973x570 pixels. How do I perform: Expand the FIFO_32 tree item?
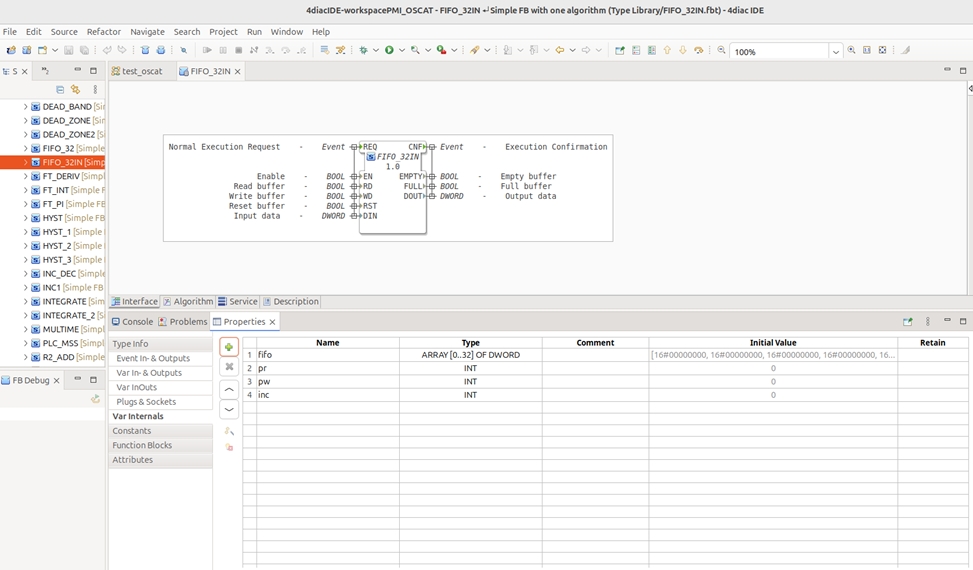(25, 148)
